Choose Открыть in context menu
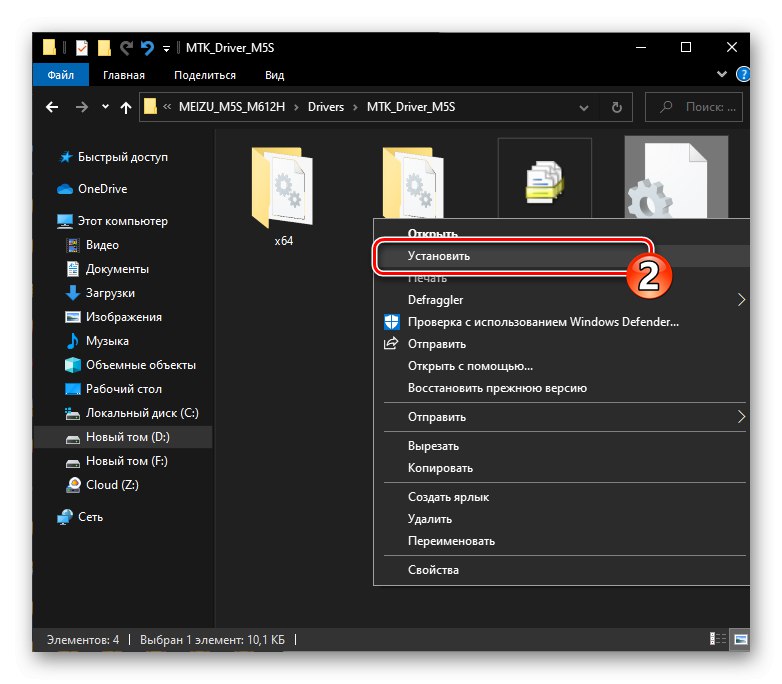 (432, 232)
